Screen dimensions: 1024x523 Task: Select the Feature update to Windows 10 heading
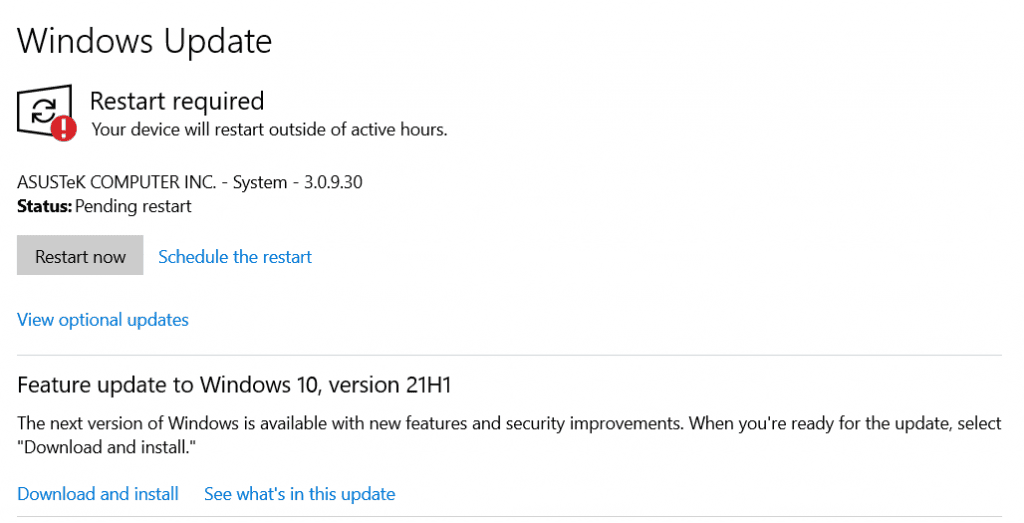coord(234,385)
